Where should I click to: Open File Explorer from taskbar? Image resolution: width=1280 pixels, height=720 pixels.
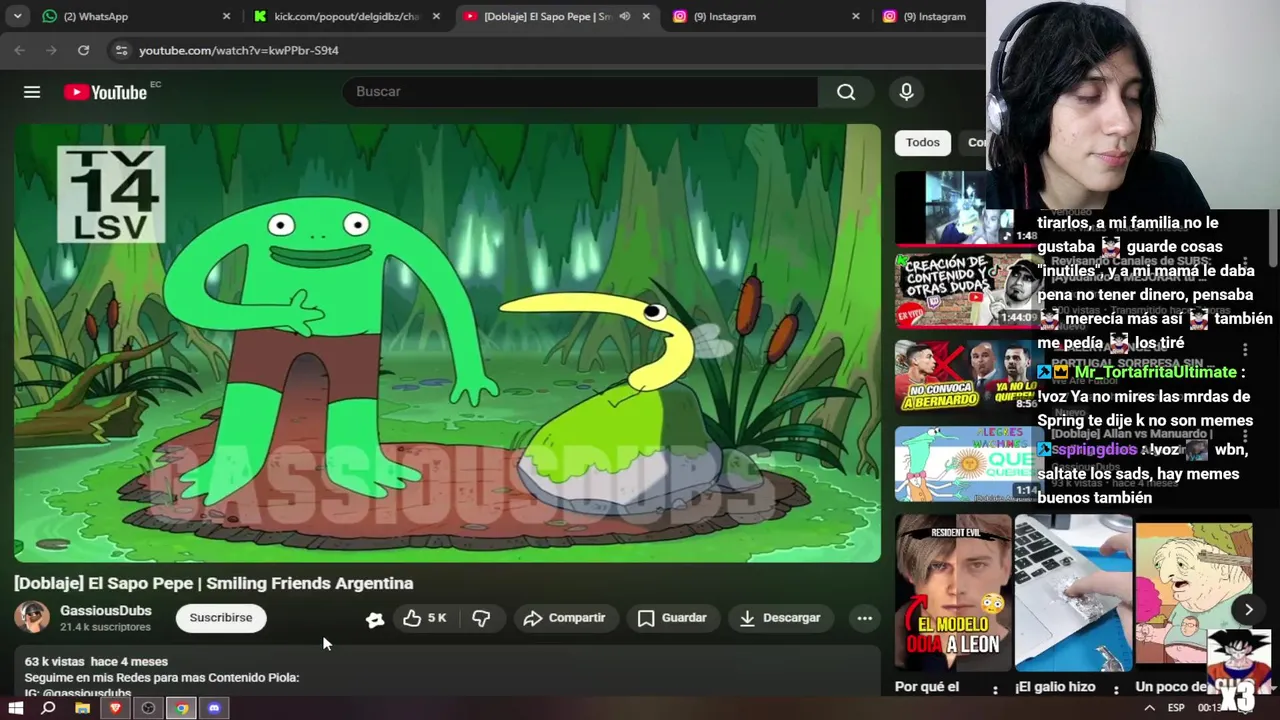pos(83,708)
